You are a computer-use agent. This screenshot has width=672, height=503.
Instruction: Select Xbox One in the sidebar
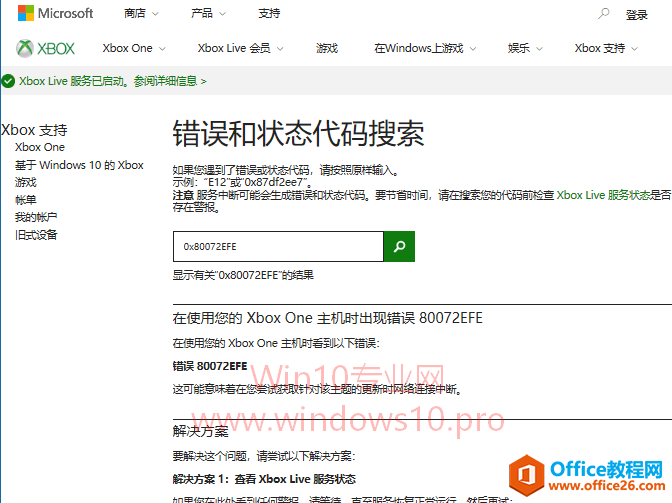[x=40, y=147]
